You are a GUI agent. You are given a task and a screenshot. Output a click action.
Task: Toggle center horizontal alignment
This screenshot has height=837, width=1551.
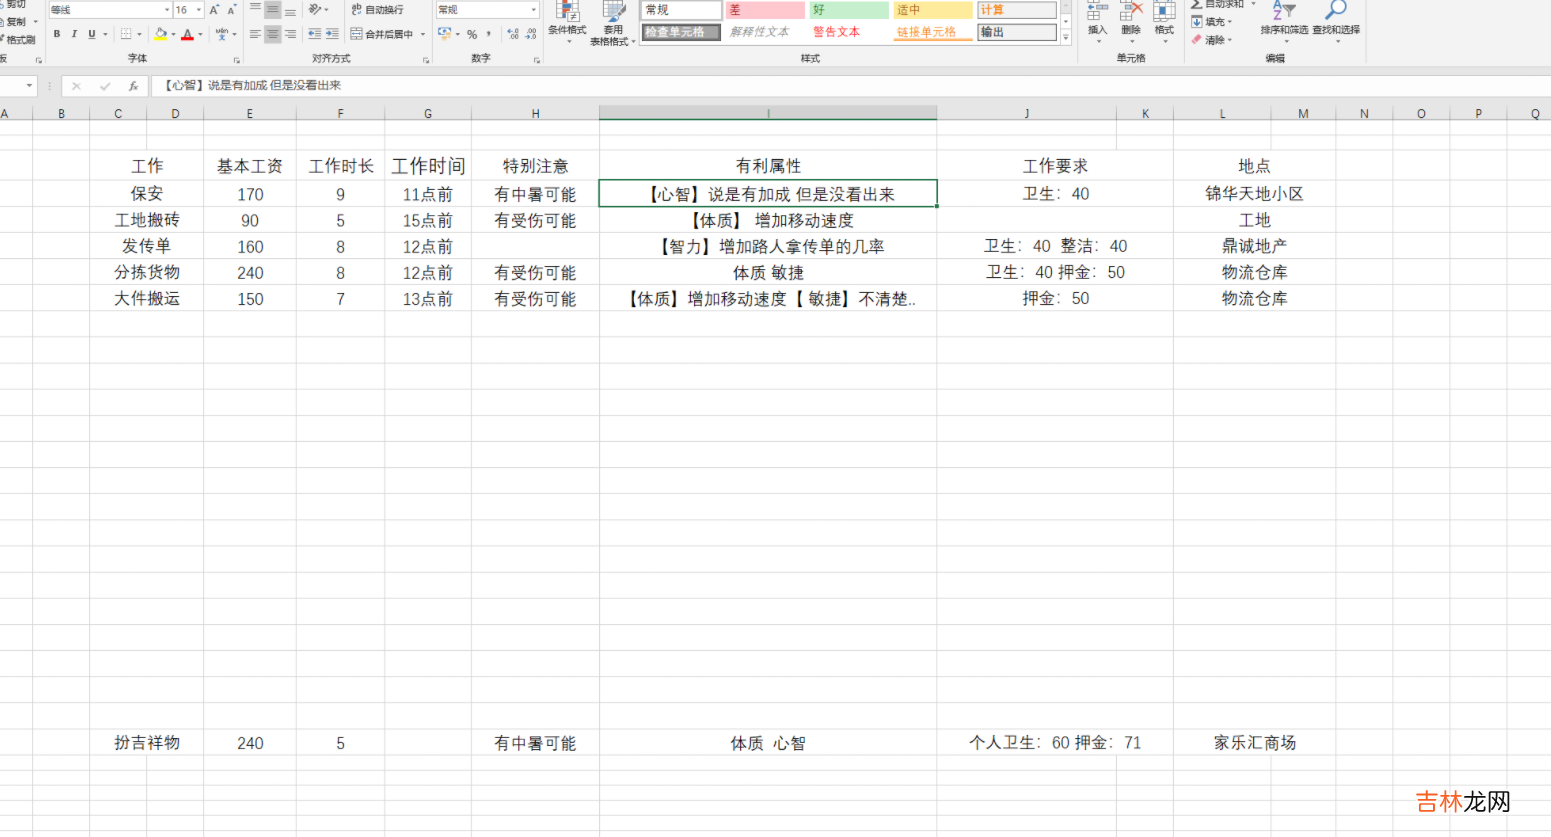pyautogui.click(x=272, y=34)
